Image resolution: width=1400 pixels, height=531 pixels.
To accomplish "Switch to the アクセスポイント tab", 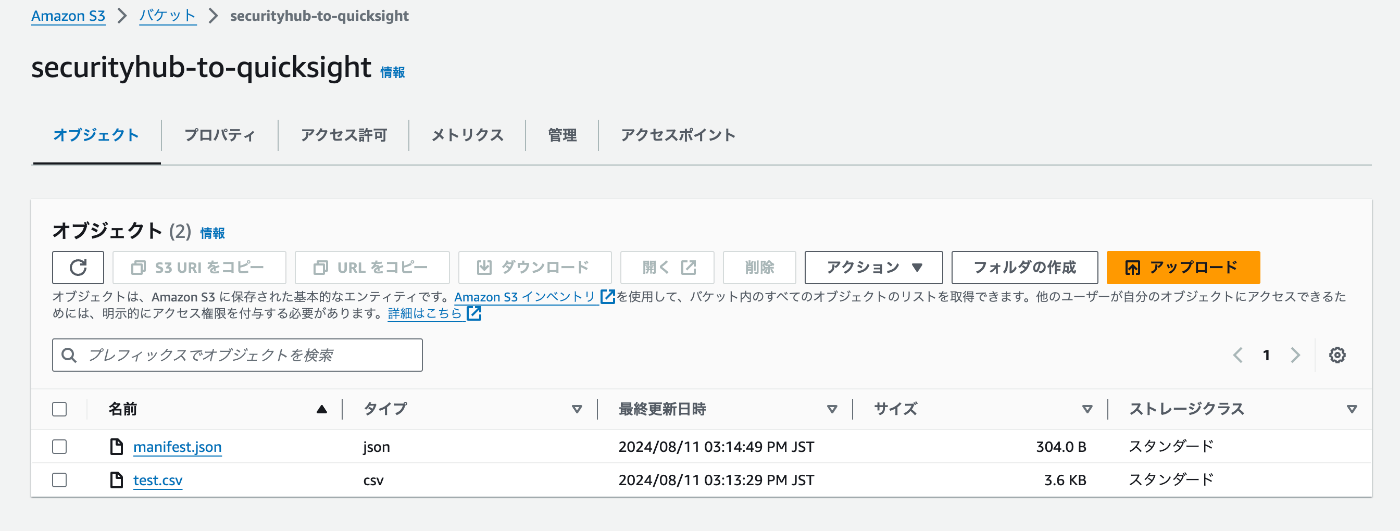I will click(678, 135).
